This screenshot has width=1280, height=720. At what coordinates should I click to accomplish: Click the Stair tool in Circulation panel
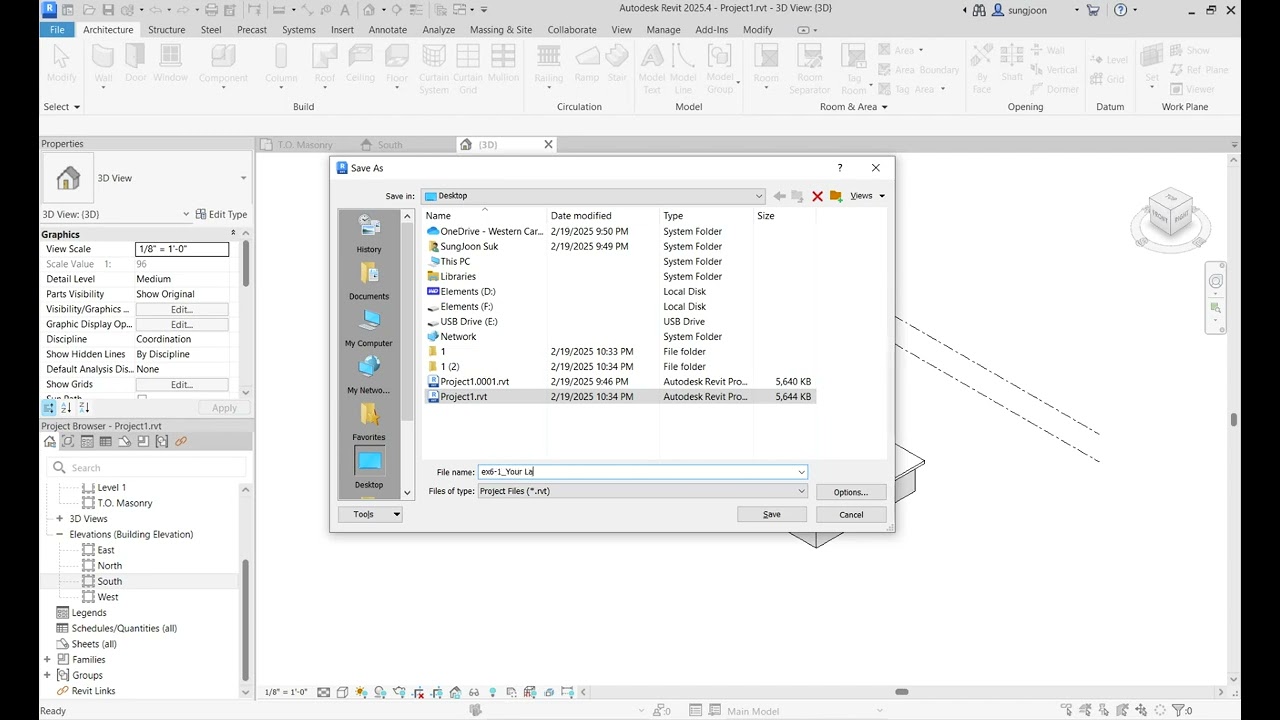point(617,63)
